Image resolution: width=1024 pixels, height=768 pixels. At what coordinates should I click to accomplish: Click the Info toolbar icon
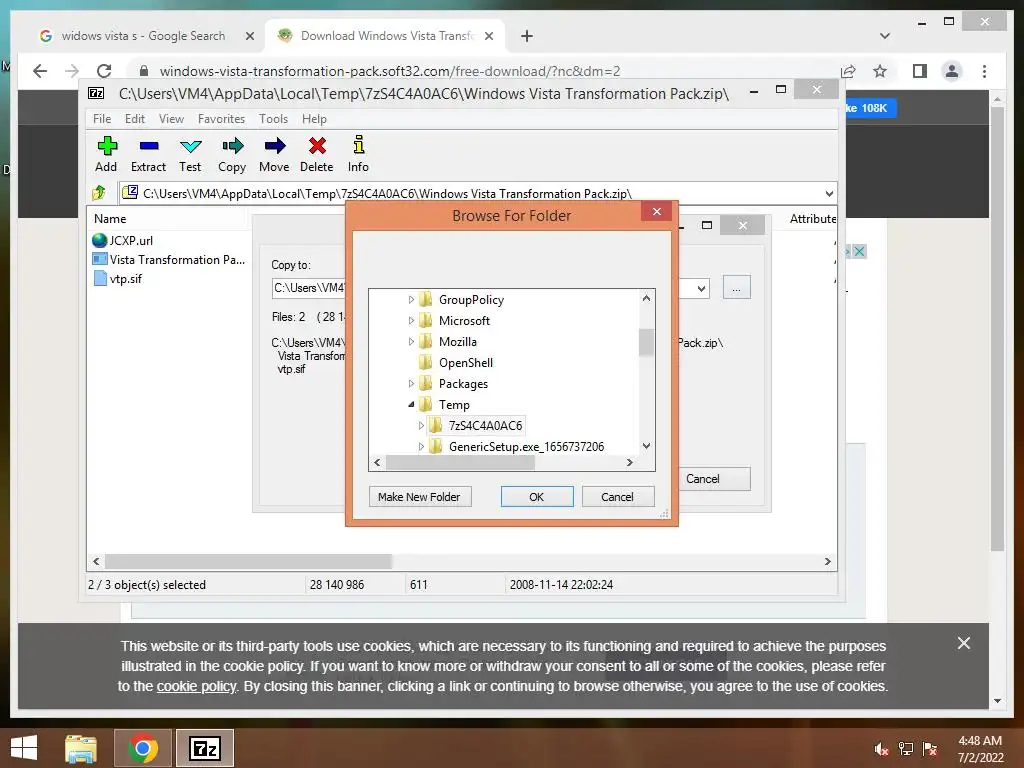[359, 145]
